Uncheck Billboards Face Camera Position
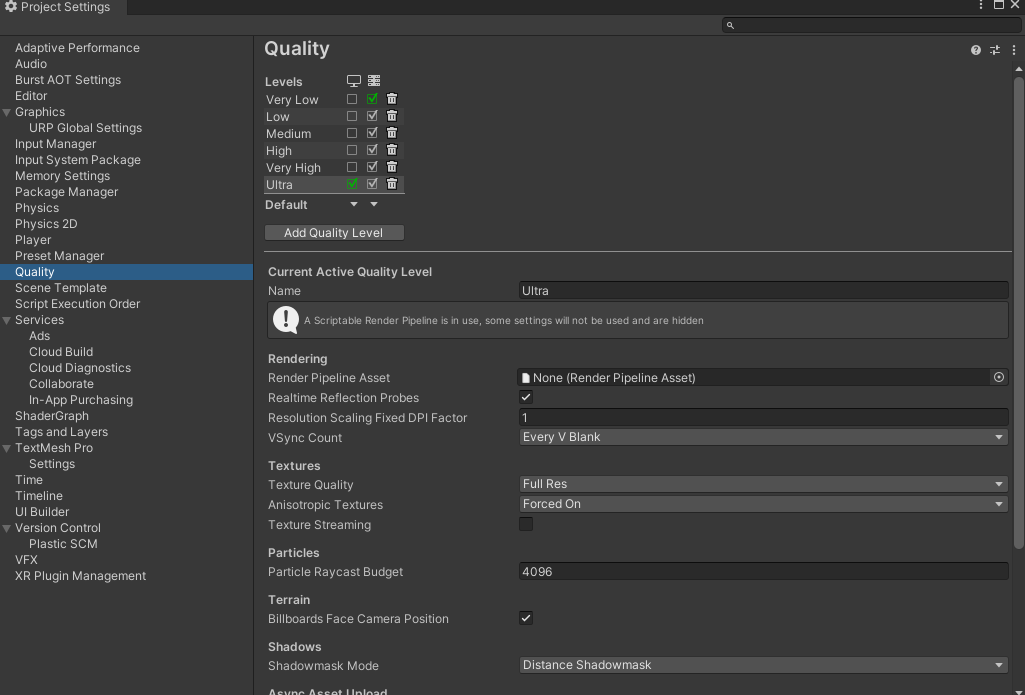Image resolution: width=1025 pixels, height=695 pixels. 525,618
